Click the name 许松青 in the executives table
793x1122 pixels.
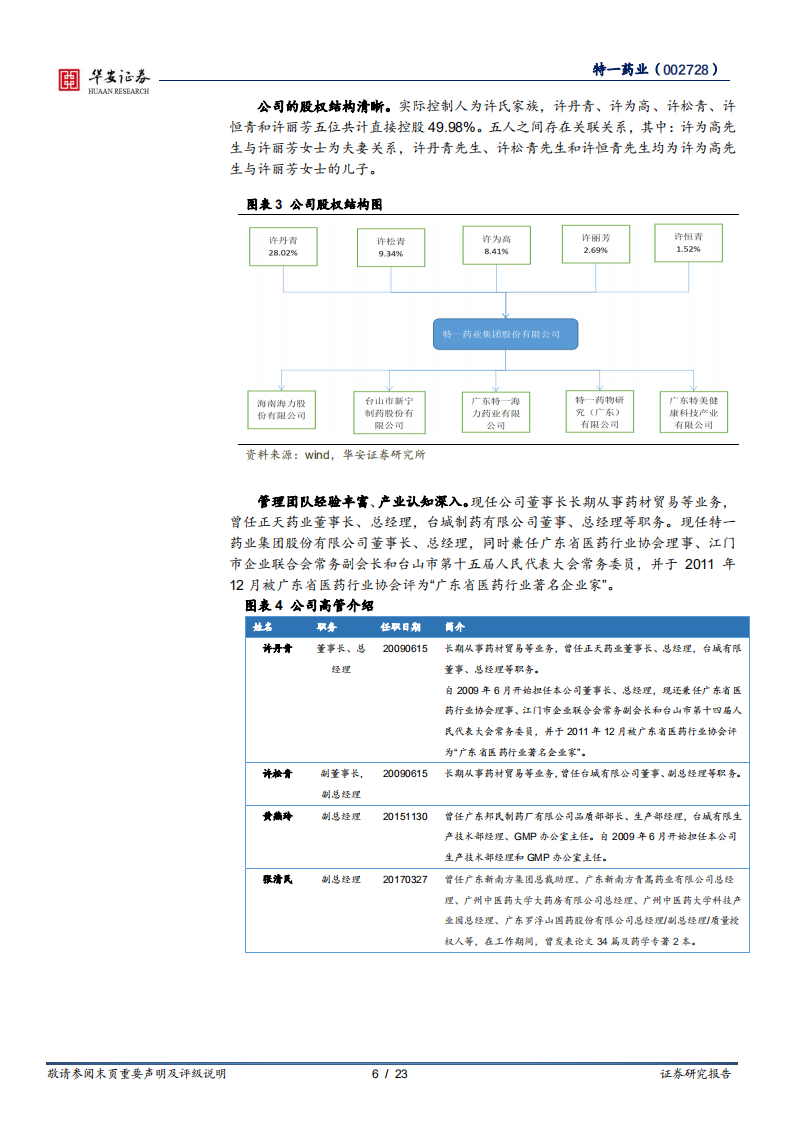coord(278,774)
